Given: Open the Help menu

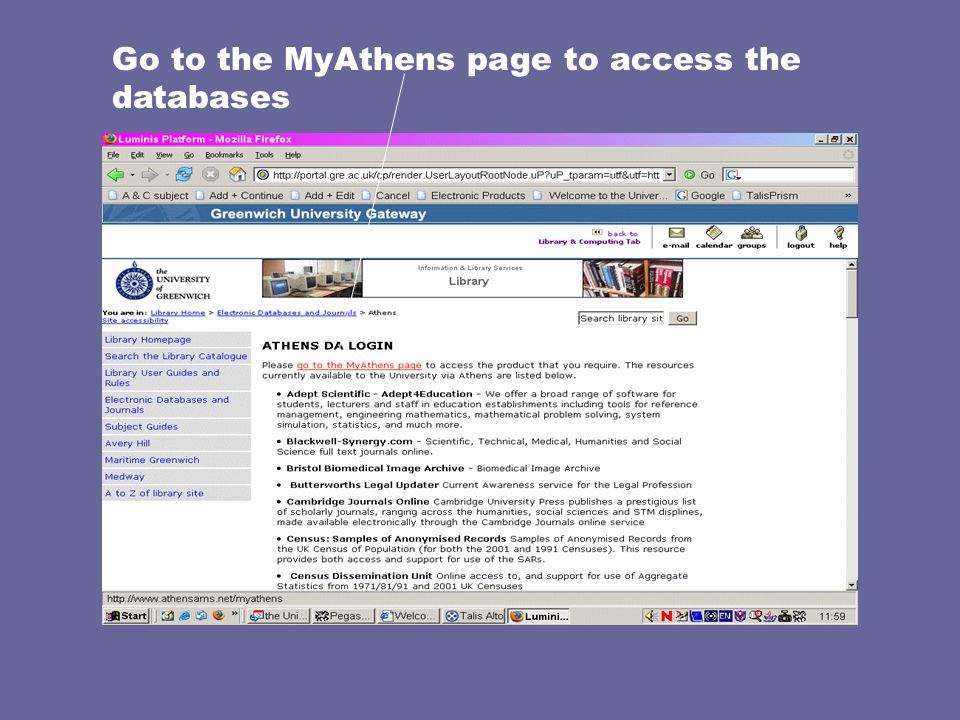Looking at the screenshot, I should coord(293,155).
